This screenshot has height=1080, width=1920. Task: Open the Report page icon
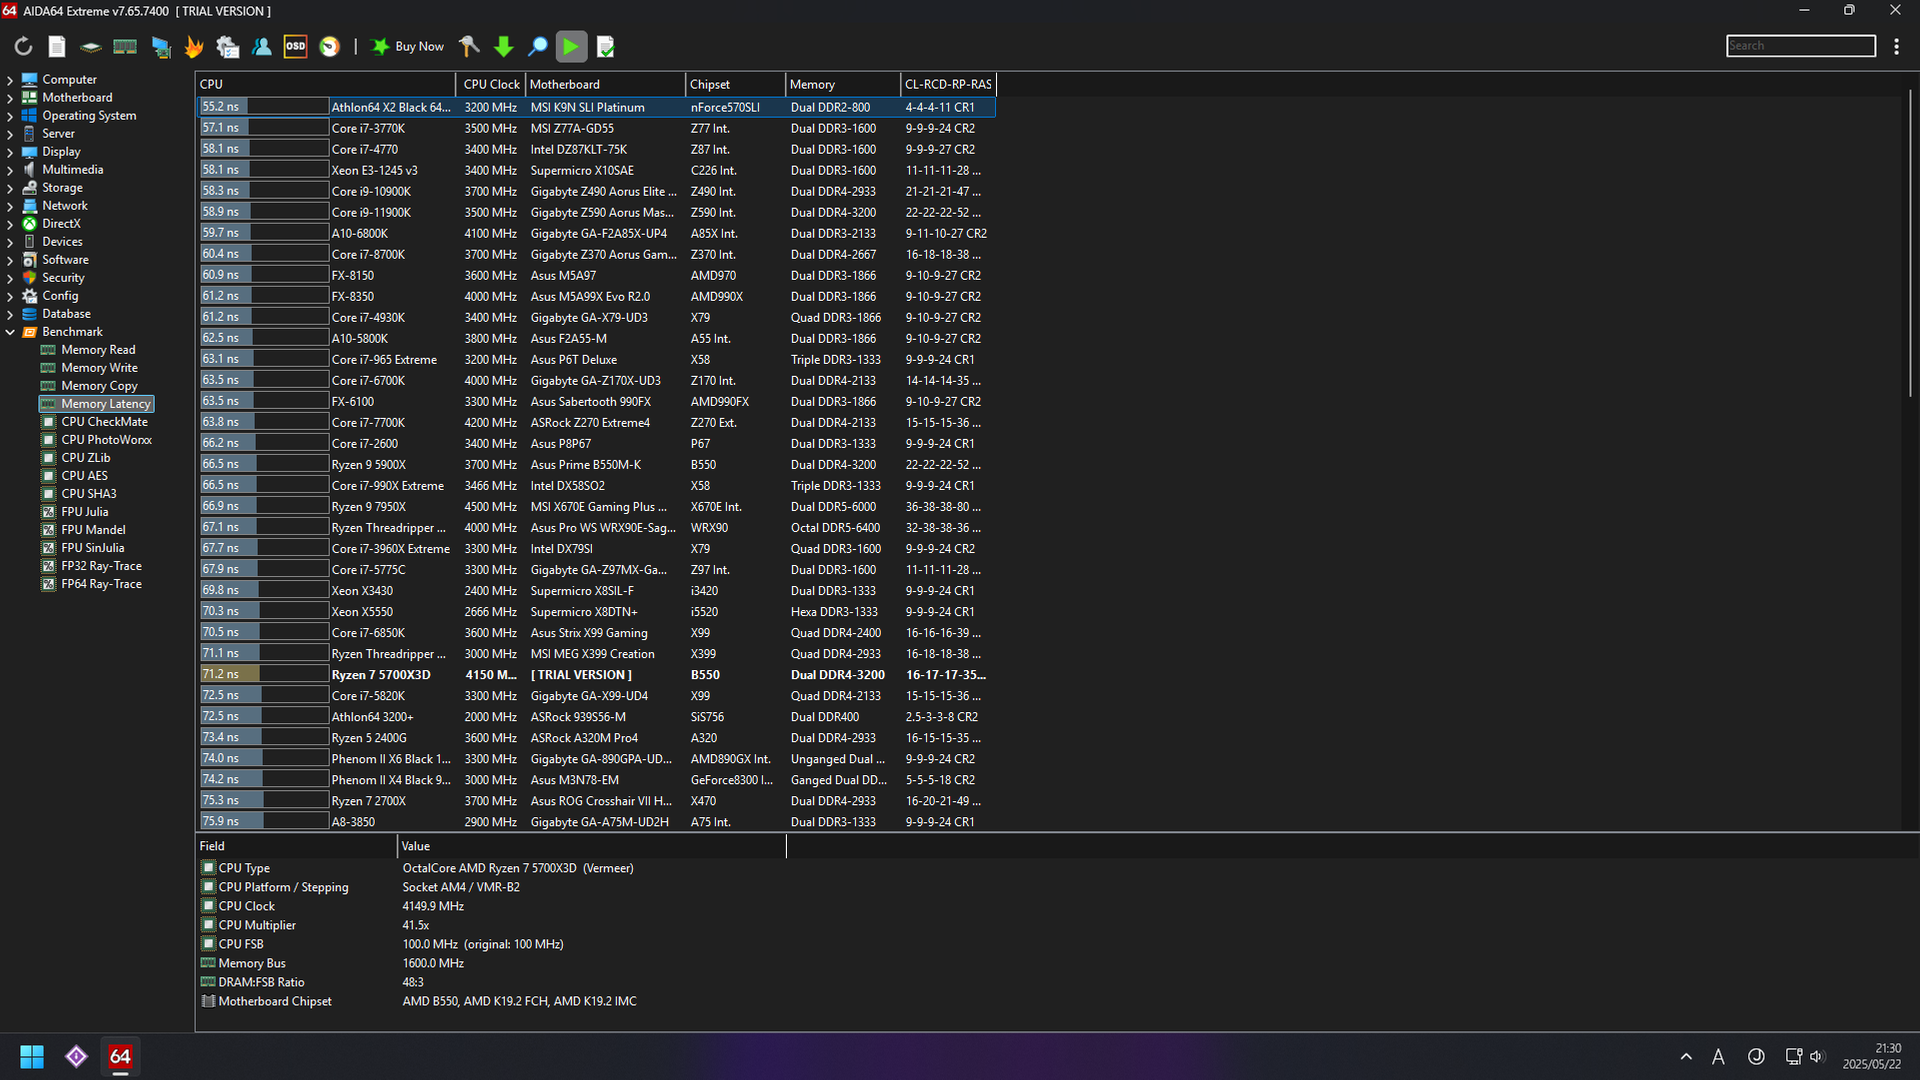pyautogui.click(x=57, y=46)
